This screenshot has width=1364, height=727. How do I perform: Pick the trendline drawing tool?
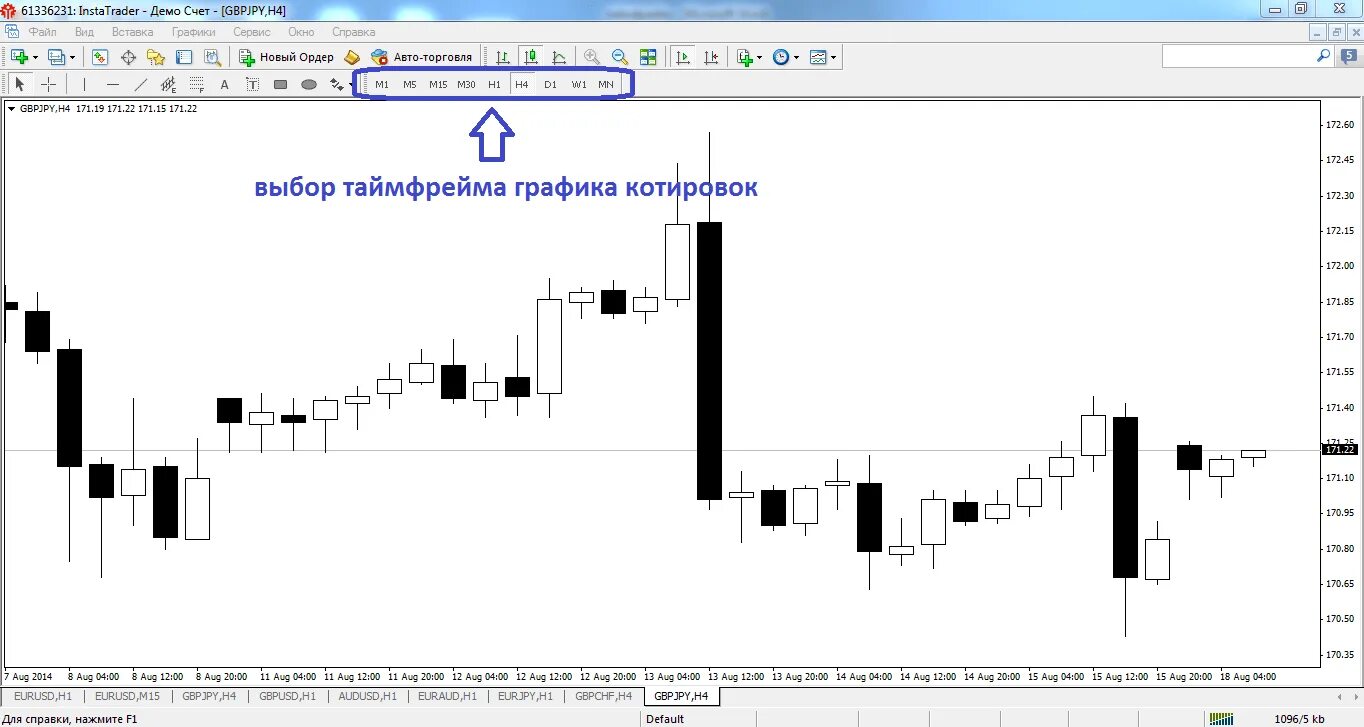coord(141,84)
